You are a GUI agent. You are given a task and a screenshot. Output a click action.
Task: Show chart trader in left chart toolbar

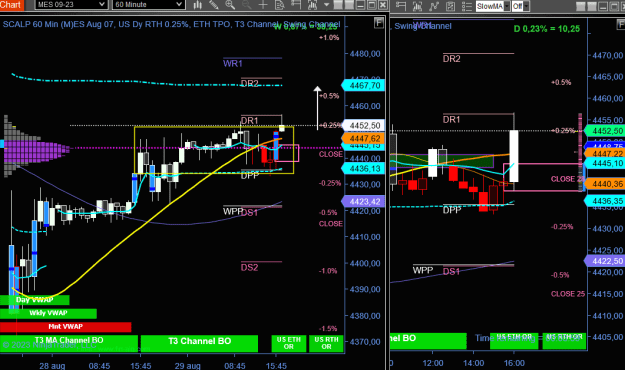coord(296,5)
